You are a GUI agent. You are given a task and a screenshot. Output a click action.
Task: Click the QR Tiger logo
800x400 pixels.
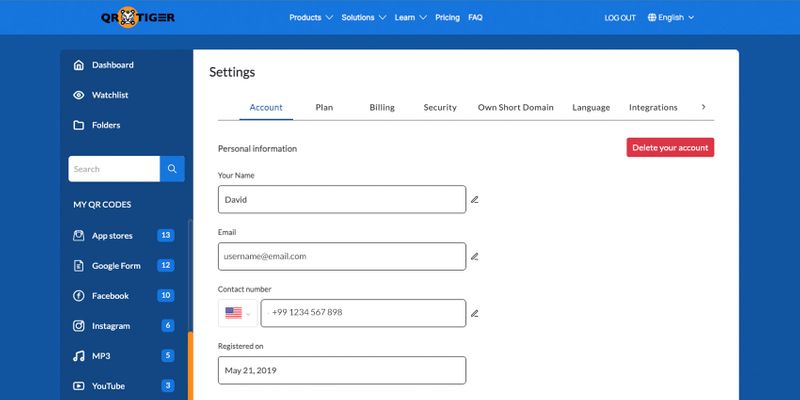point(138,17)
